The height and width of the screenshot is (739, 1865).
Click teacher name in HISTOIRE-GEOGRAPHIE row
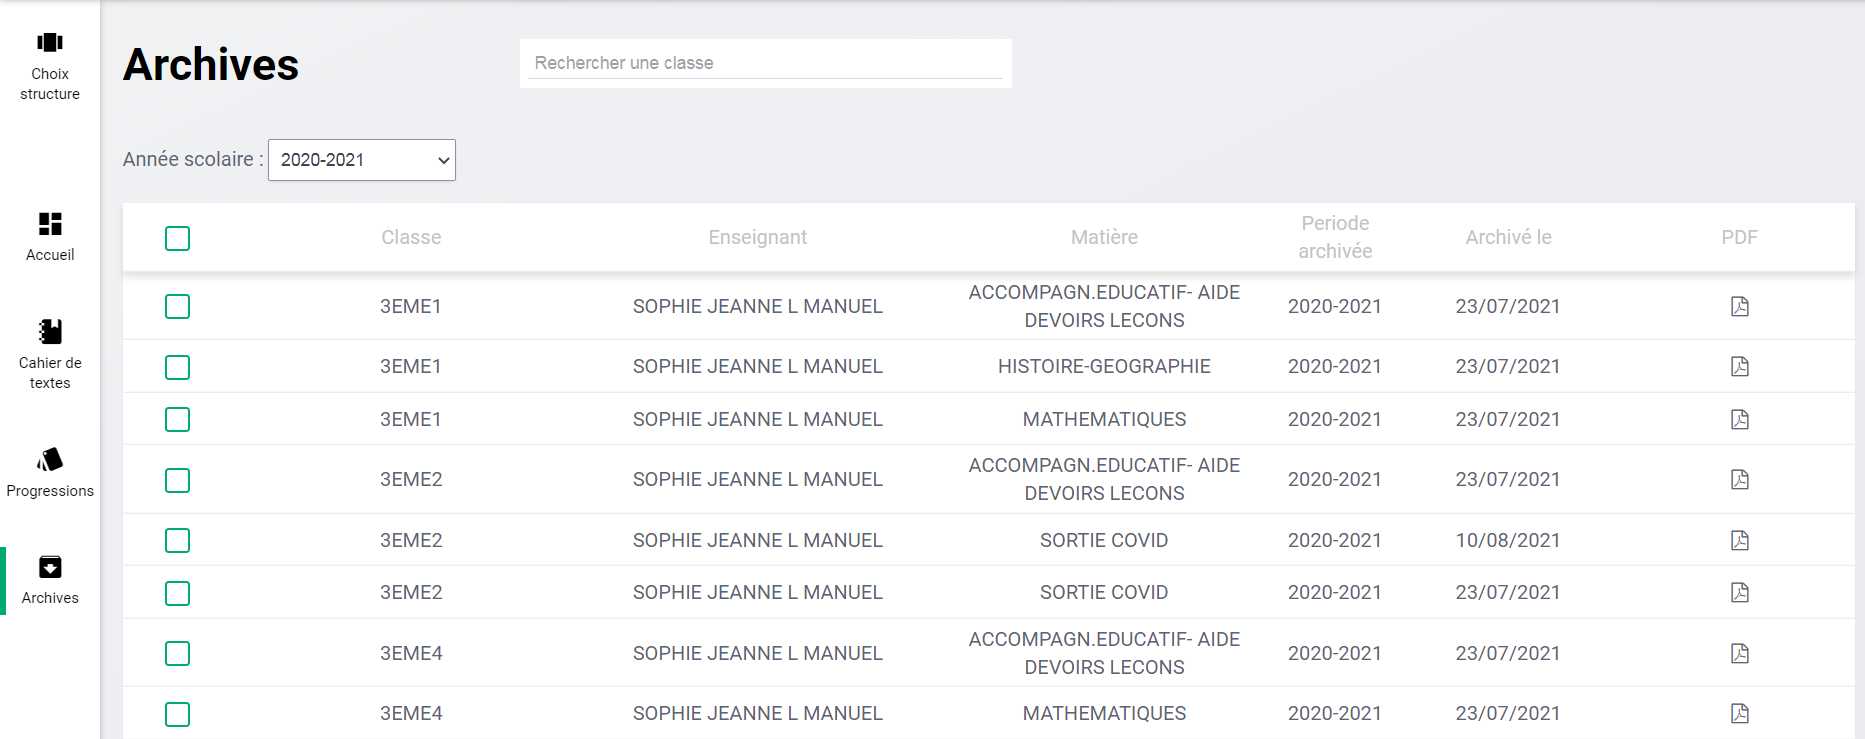(758, 366)
